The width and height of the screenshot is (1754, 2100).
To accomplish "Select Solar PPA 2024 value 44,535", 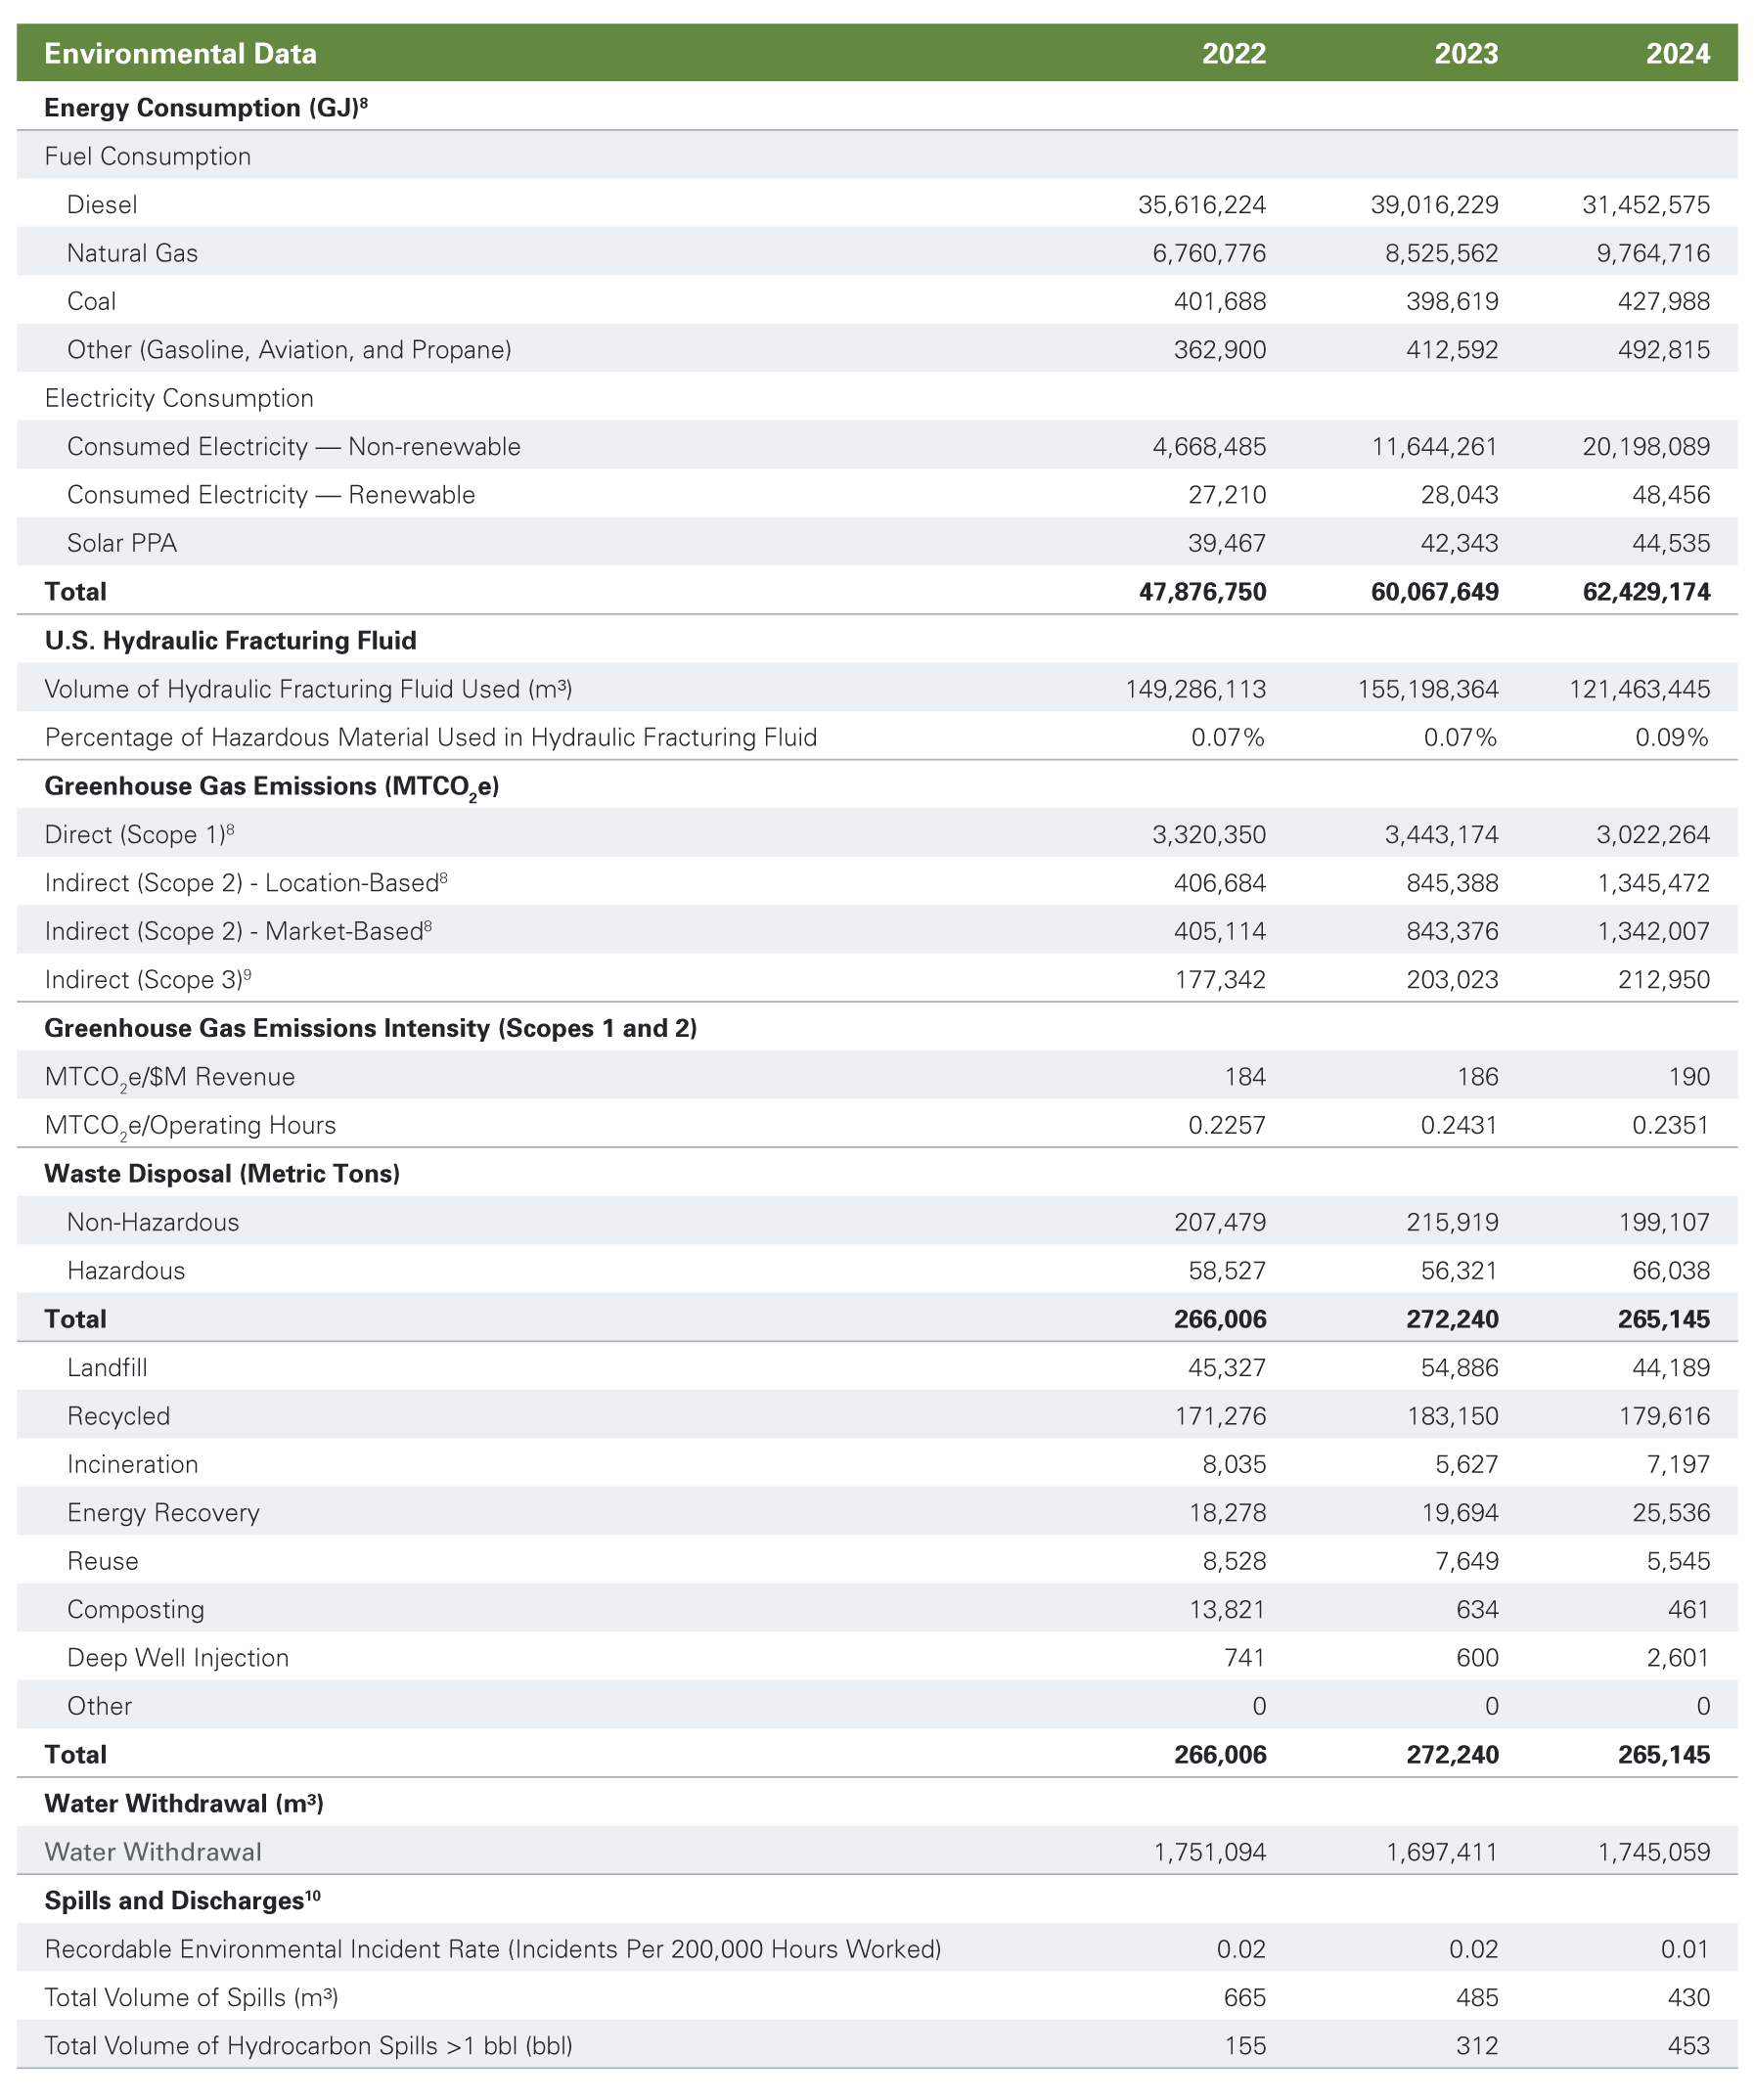I will pyautogui.click(x=1671, y=543).
